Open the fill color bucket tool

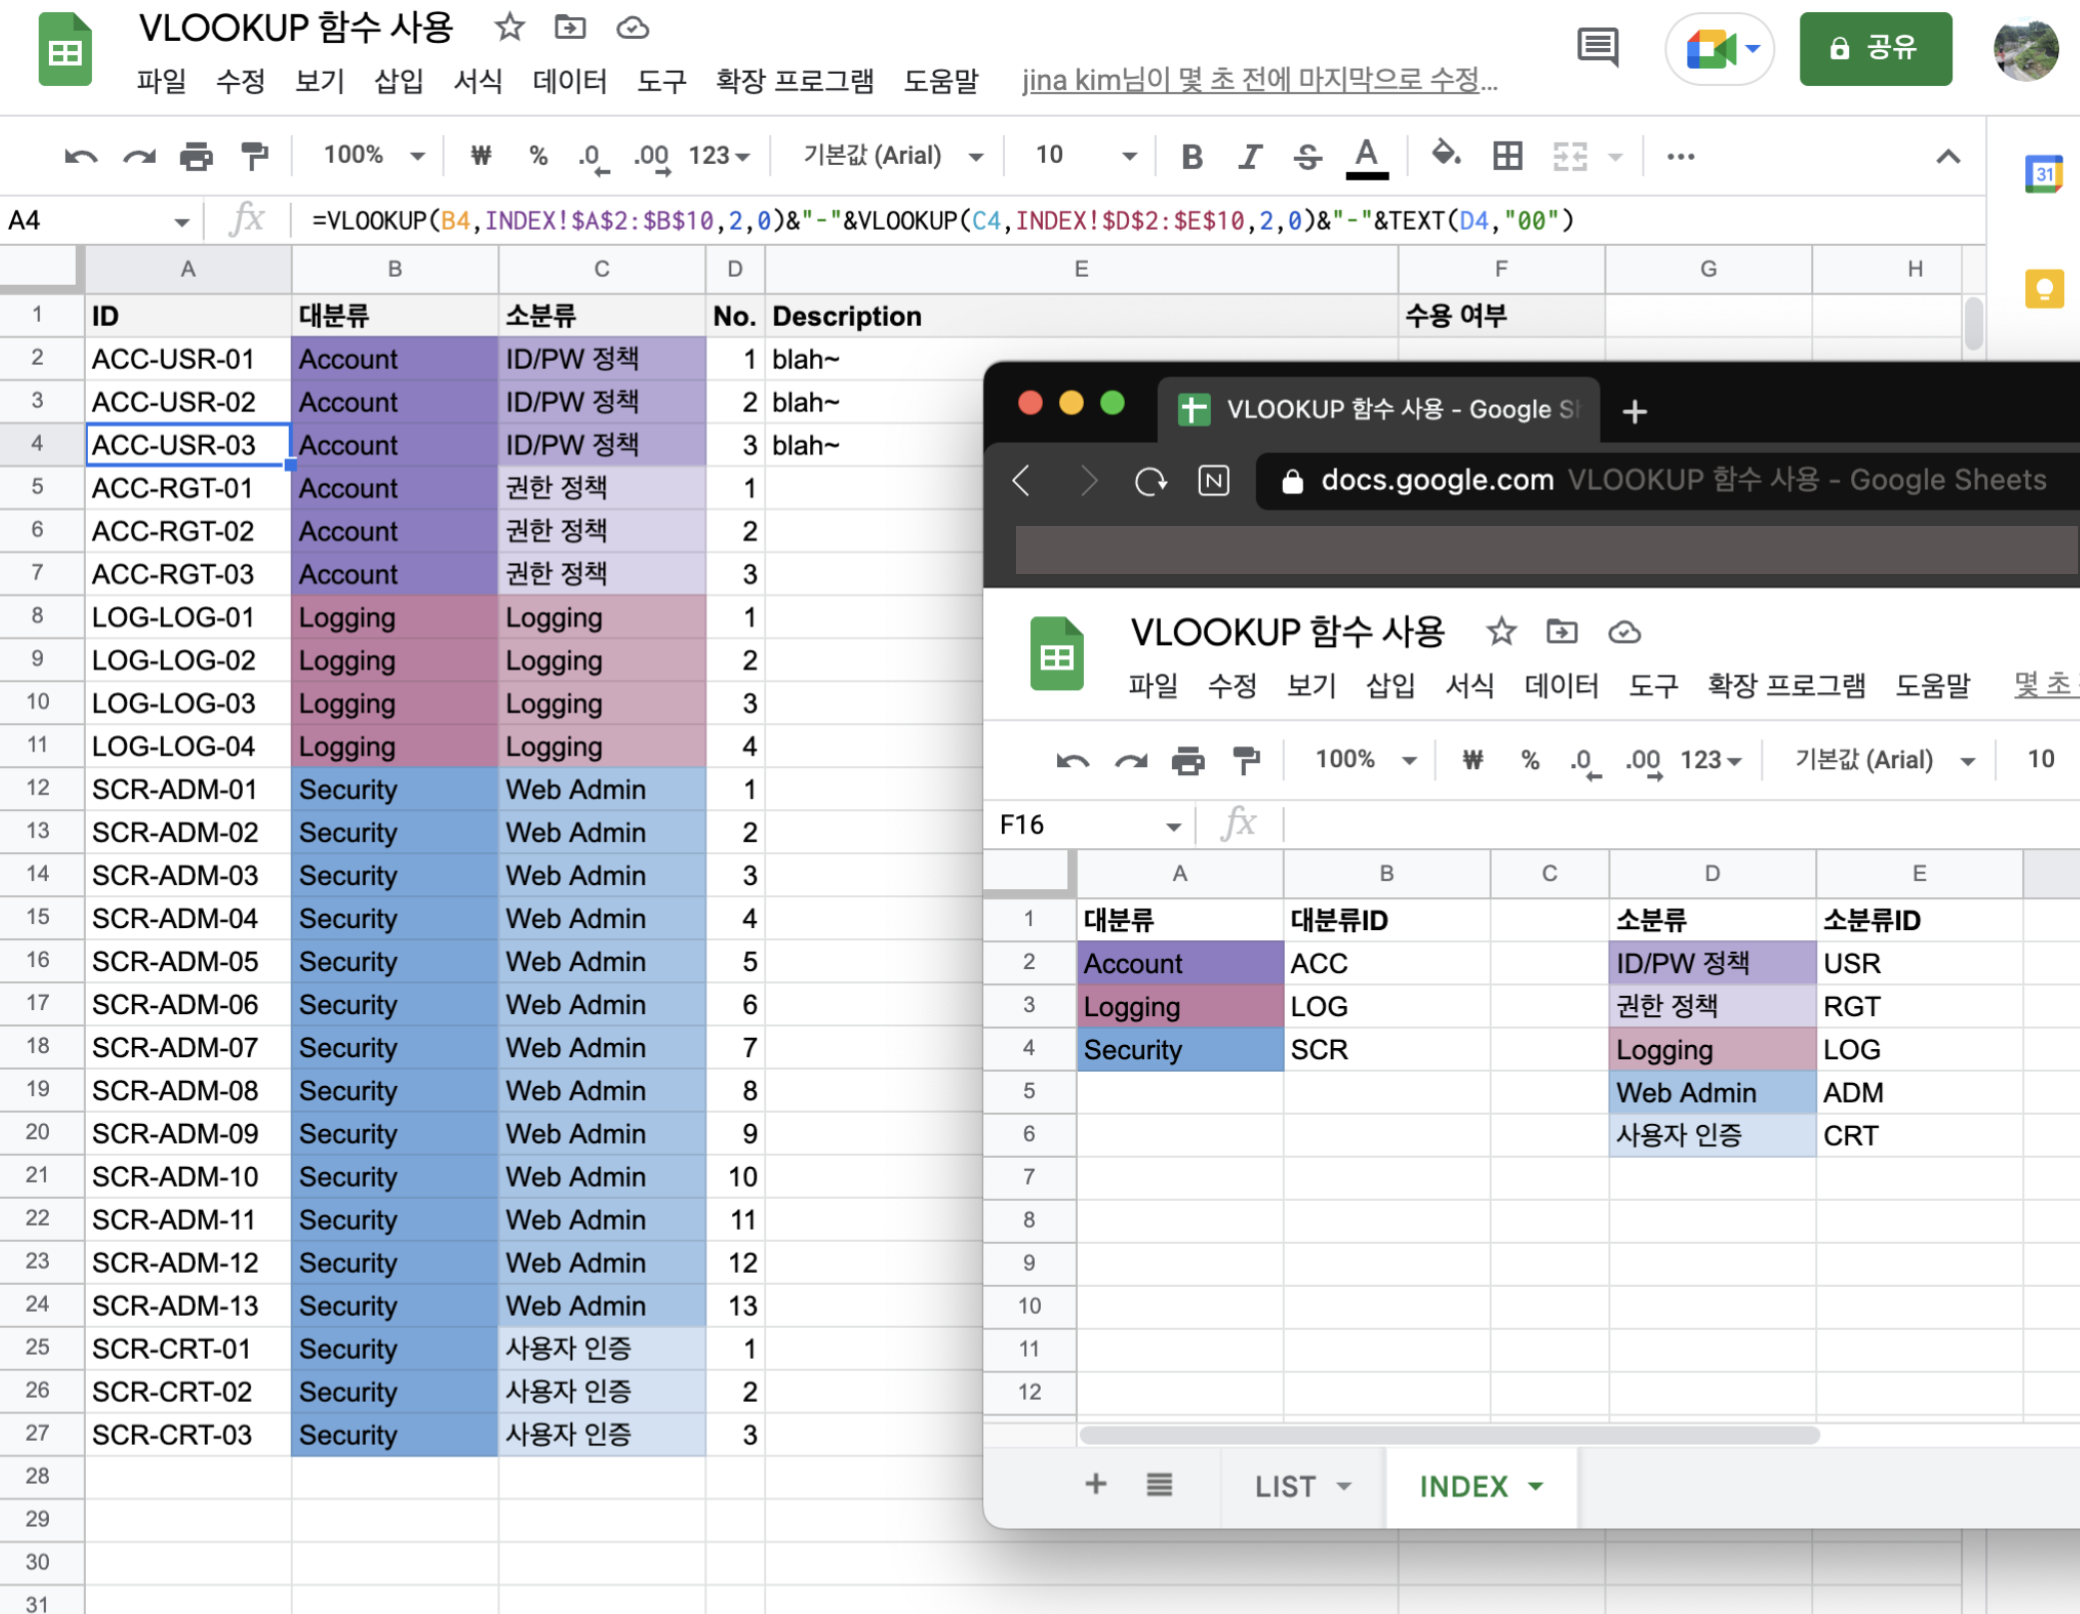coord(1445,155)
